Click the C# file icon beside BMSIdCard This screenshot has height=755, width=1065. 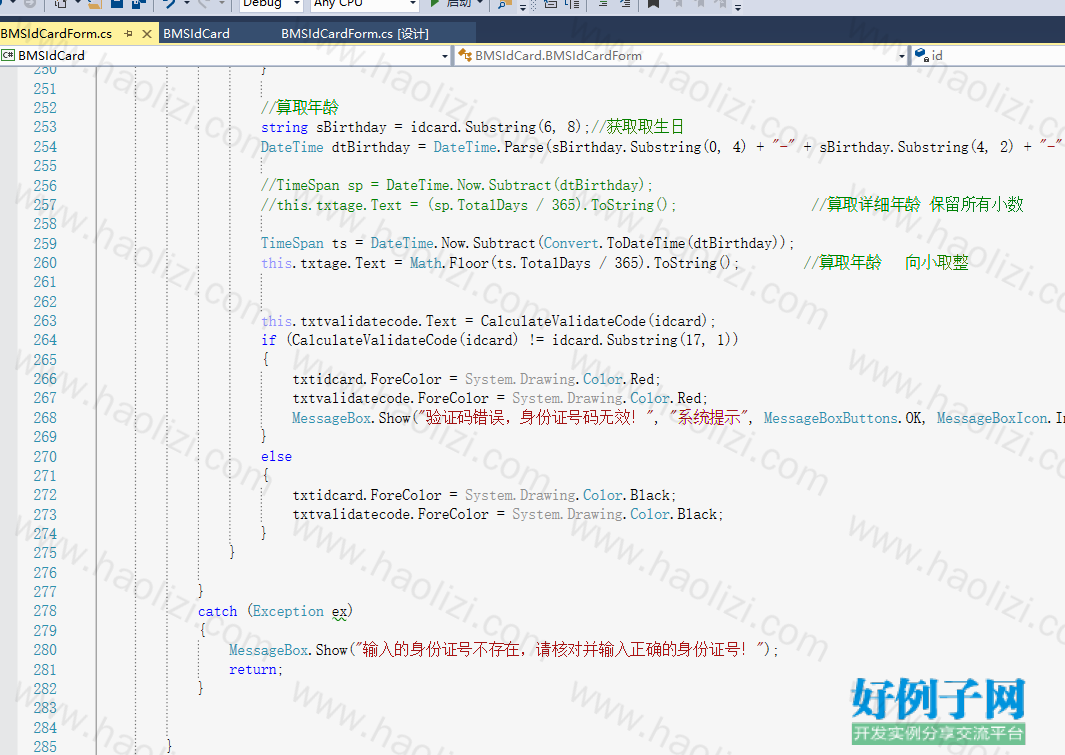pyautogui.click(x=8, y=56)
